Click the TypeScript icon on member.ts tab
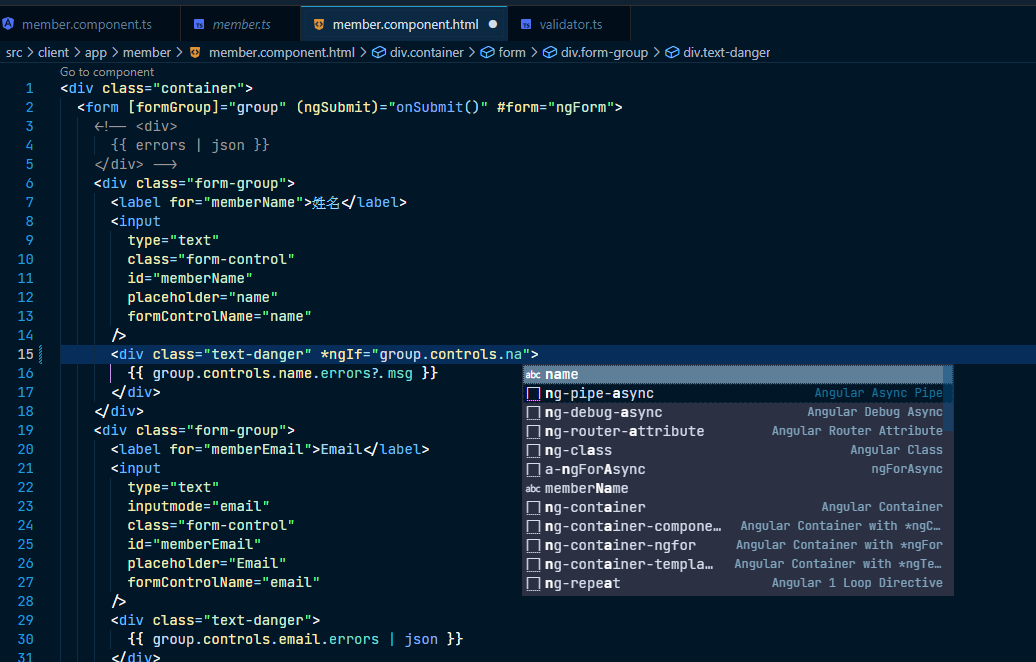Image resolution: width=1036 pixels, height=662 pixels. coord(198,23)
